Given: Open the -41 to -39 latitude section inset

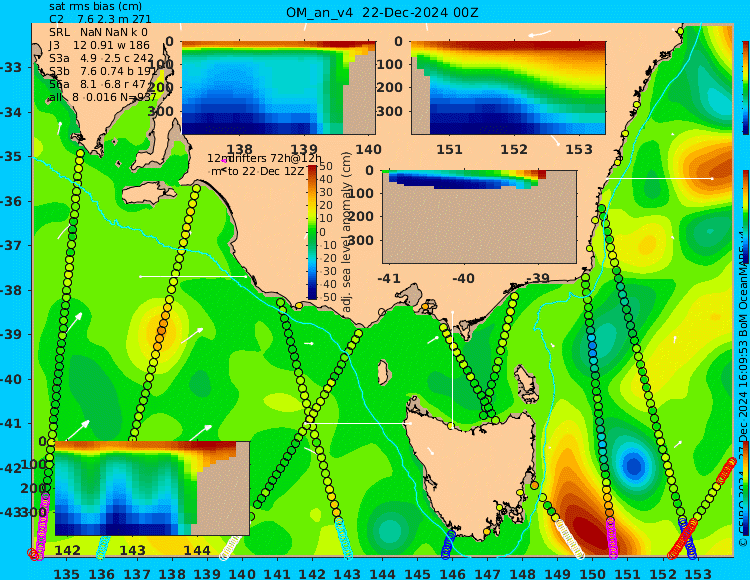Looking at the screenshot, I should (479, 217).
